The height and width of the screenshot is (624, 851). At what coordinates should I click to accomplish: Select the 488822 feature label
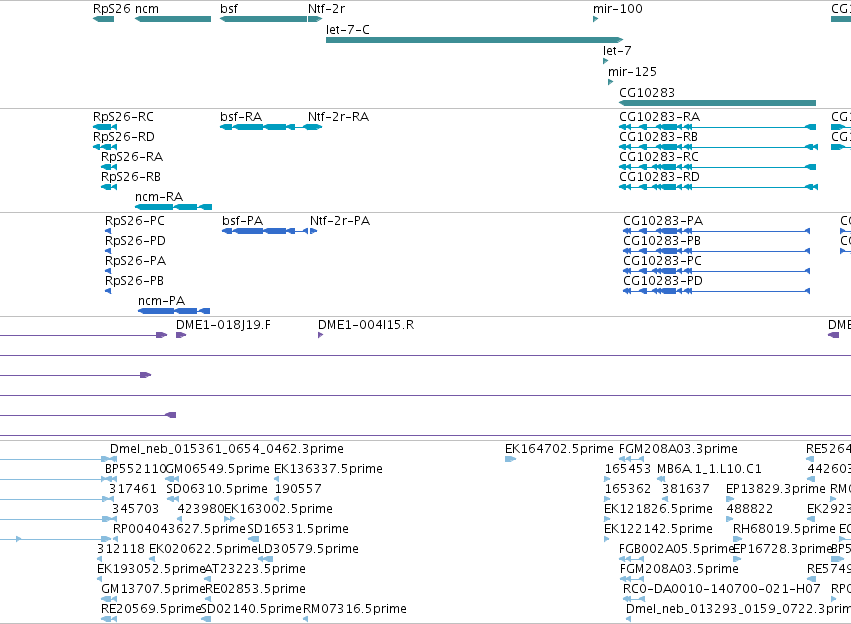click(750, 509)
